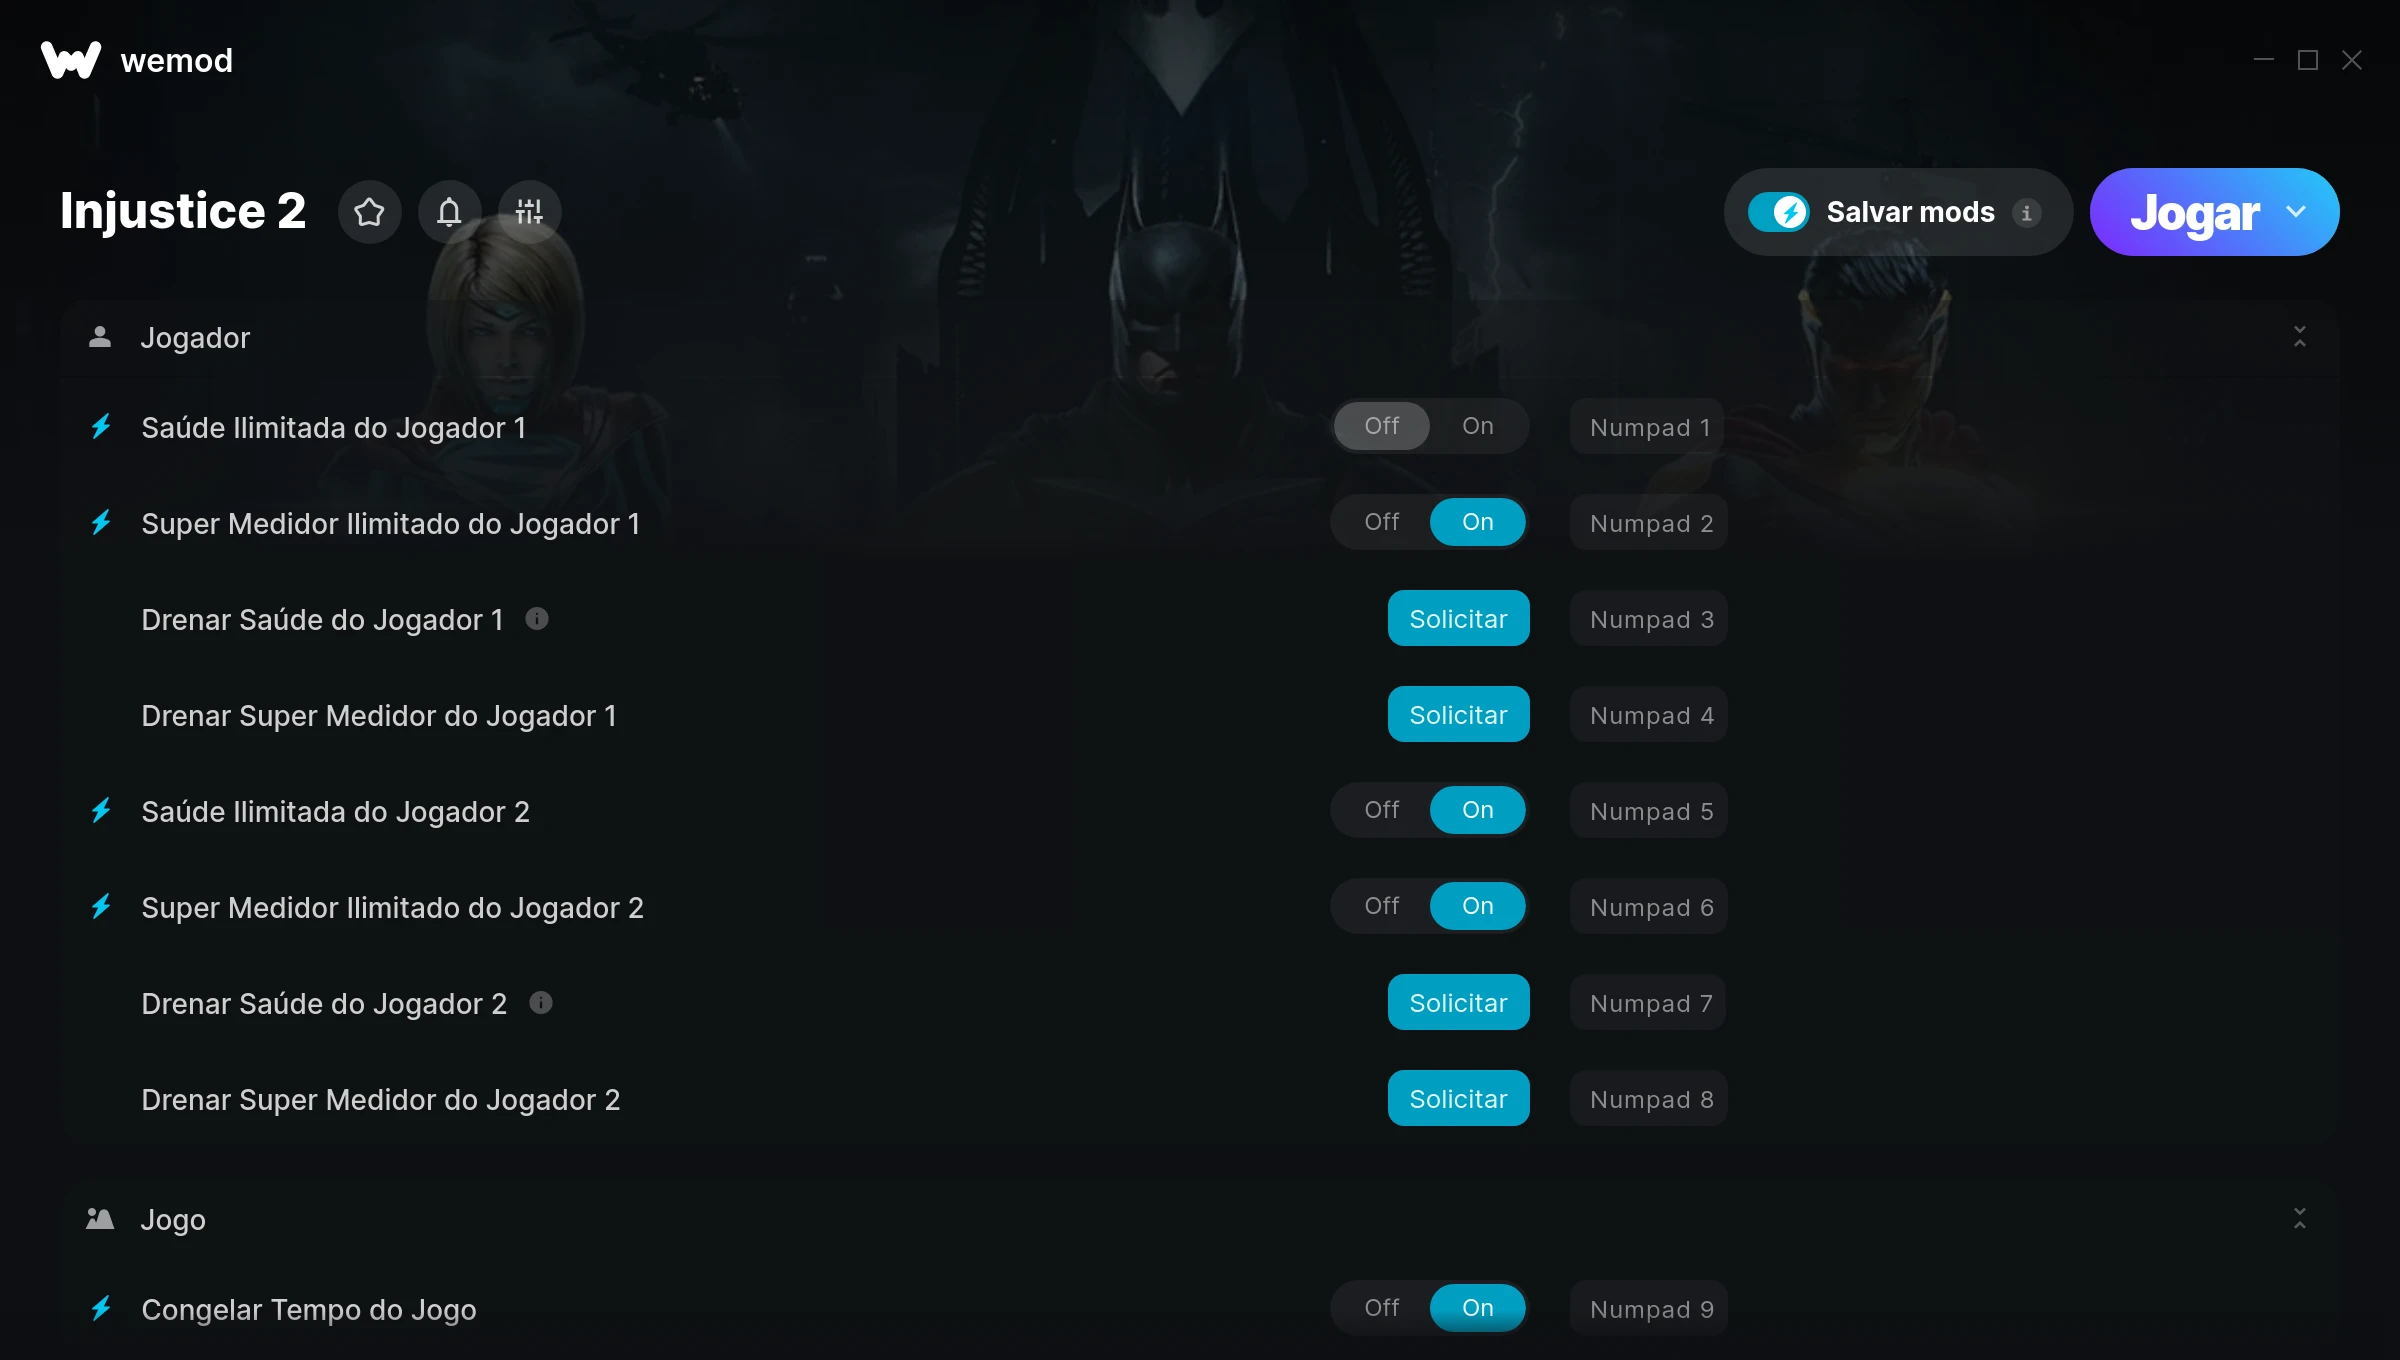The height and width of the screenshot is (1360, 2400).
Task: Click lightning icon beside Congelar Tempo do Jogo
Action: (101, 1308)
